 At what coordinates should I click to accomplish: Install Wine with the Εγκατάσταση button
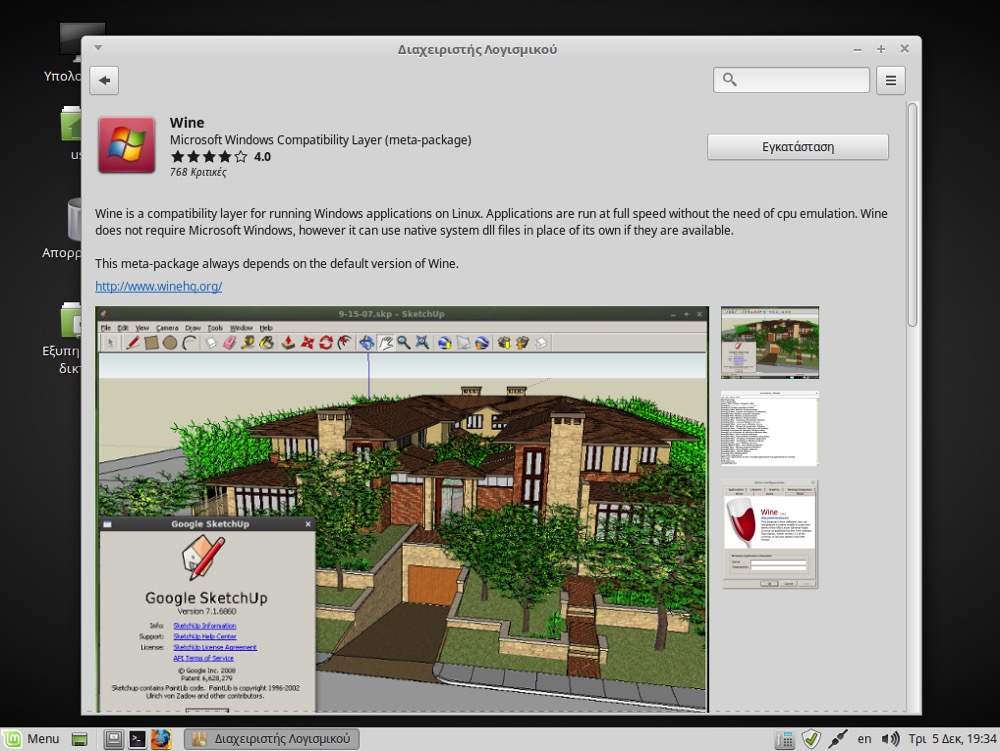pyautogui.click(x=797, y=147)
